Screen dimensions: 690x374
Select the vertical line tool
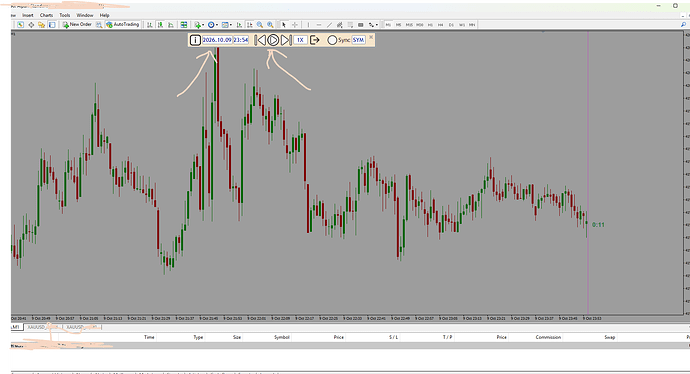308,25
